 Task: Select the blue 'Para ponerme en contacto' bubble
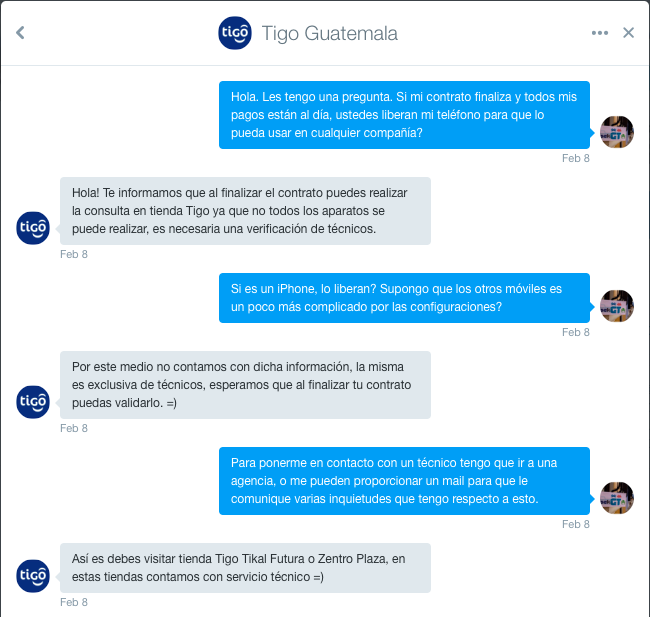point(404,481)
